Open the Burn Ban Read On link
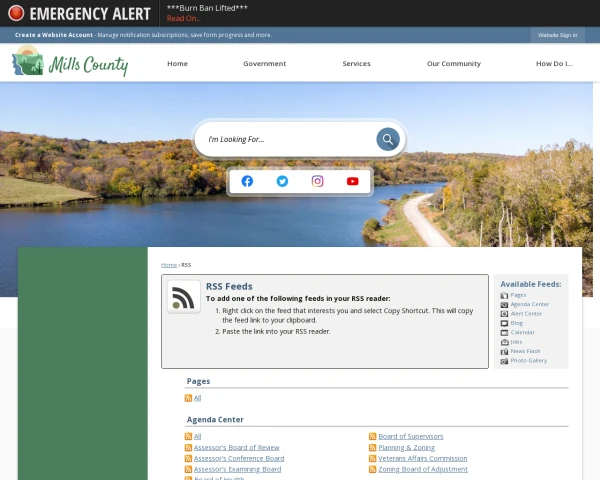 click(x=184, y=18)
